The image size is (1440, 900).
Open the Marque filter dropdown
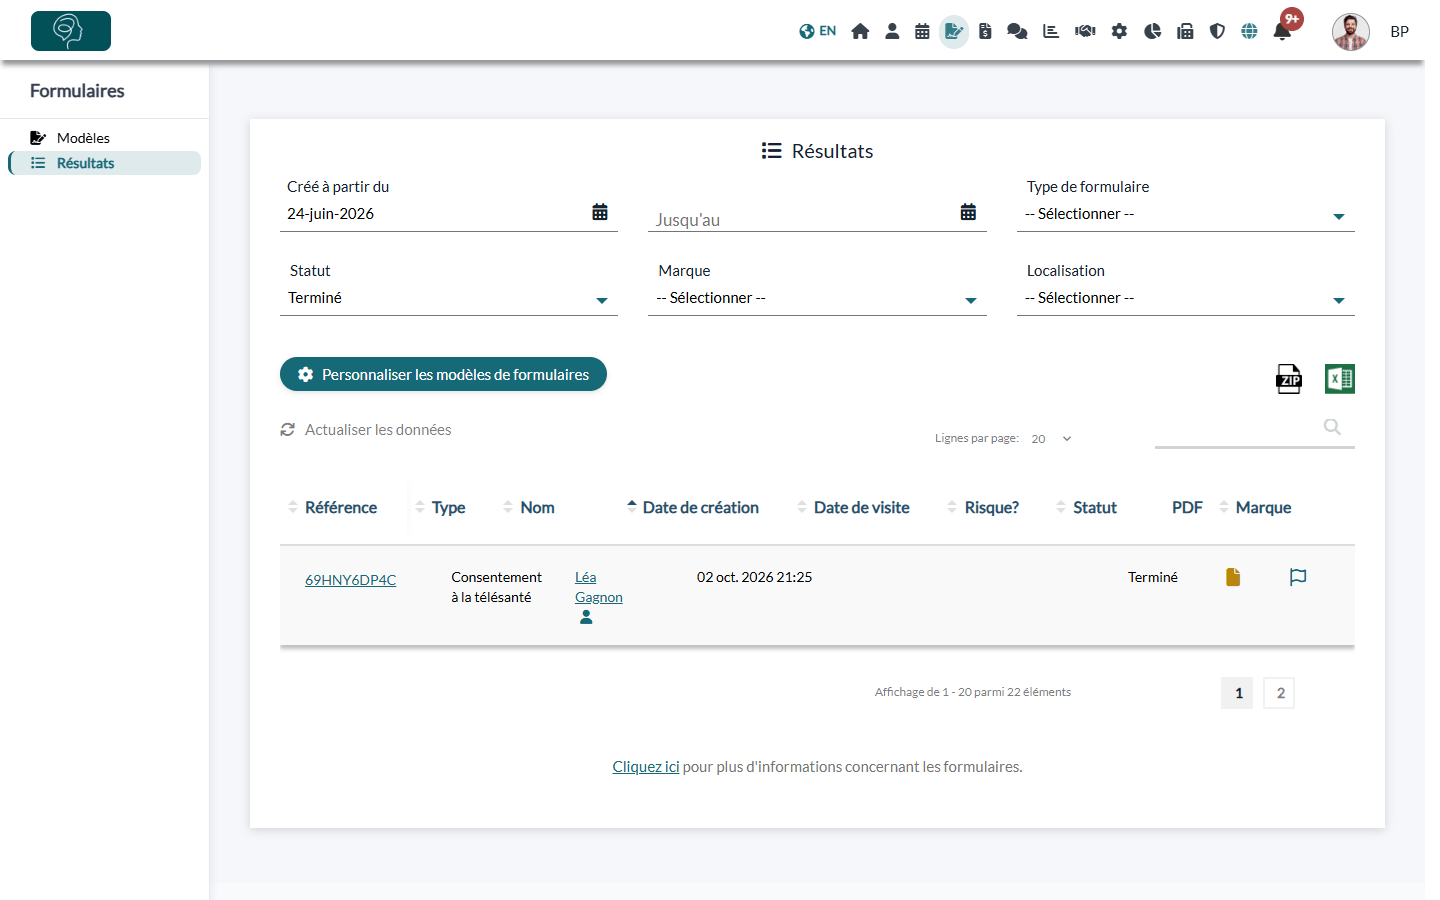tap(817, 298)
